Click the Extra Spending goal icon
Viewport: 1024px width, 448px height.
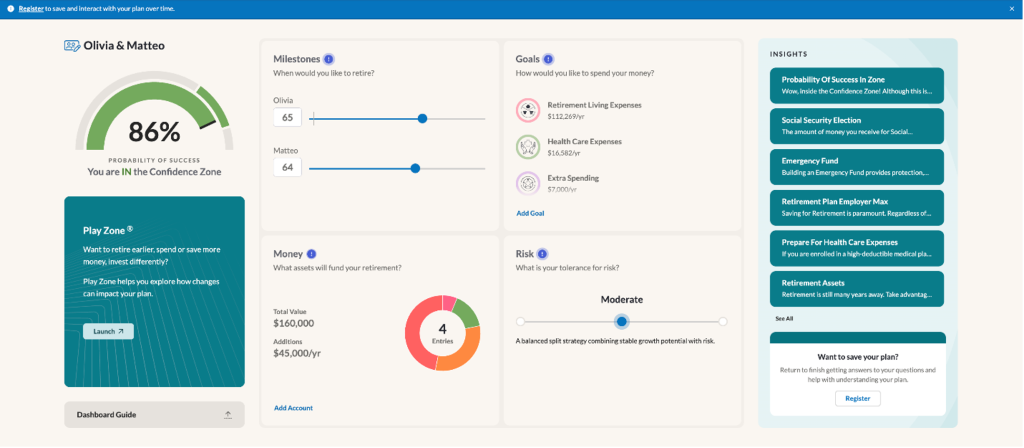click(528, 183)
